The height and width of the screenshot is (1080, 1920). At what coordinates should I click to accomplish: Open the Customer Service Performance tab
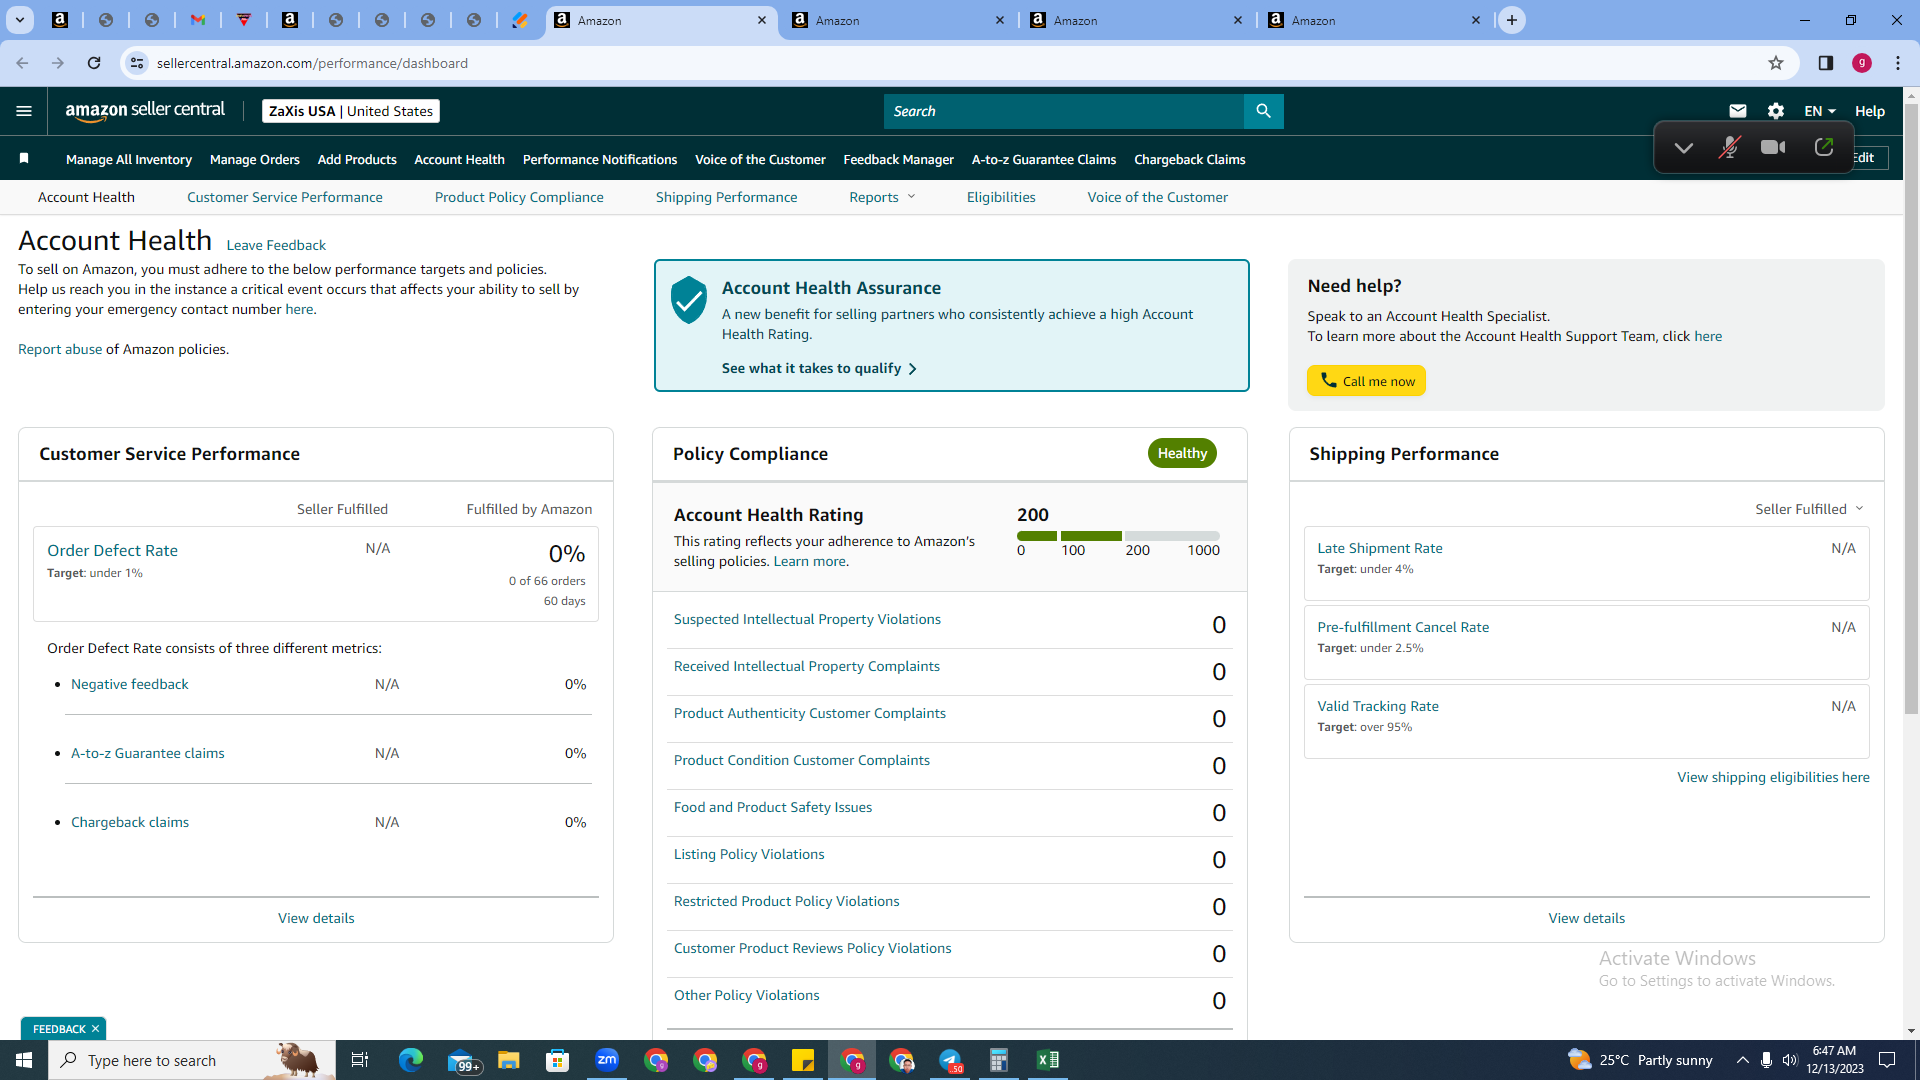pyautogui.click(x=285, y=197)
